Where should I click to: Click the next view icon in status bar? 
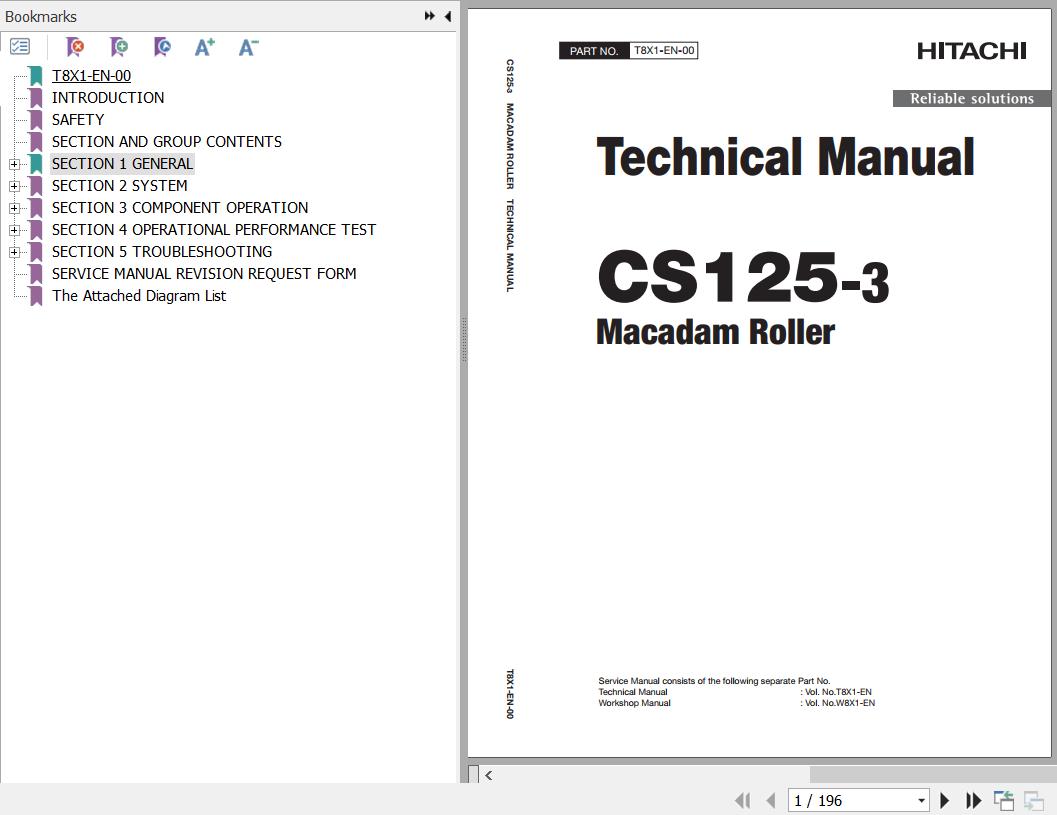tap(1033, 800)
